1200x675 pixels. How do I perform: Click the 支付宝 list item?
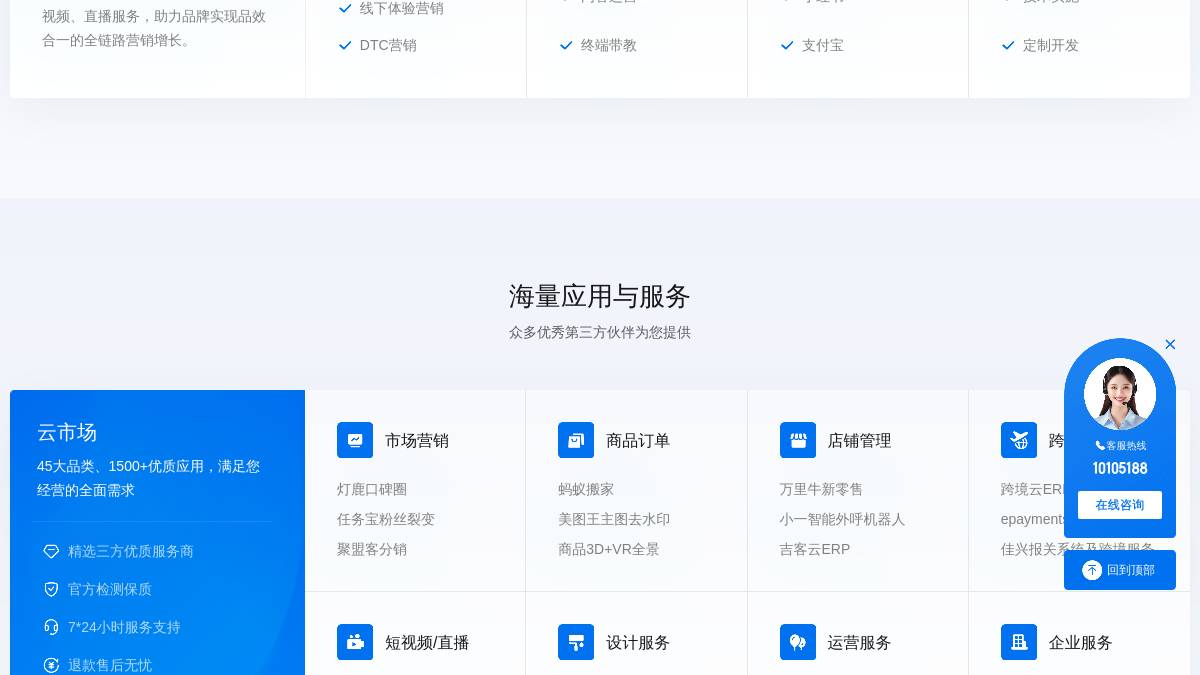823,45
